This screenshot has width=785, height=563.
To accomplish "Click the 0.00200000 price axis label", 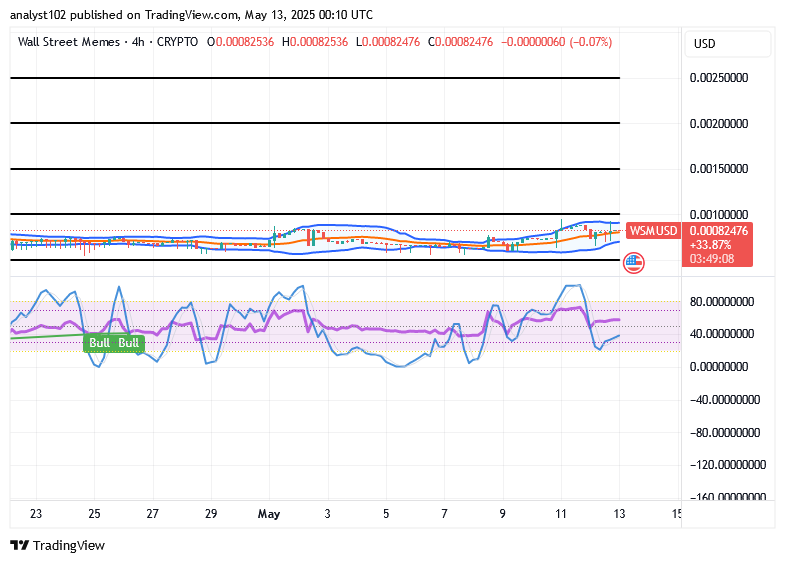I will point(719,124).
